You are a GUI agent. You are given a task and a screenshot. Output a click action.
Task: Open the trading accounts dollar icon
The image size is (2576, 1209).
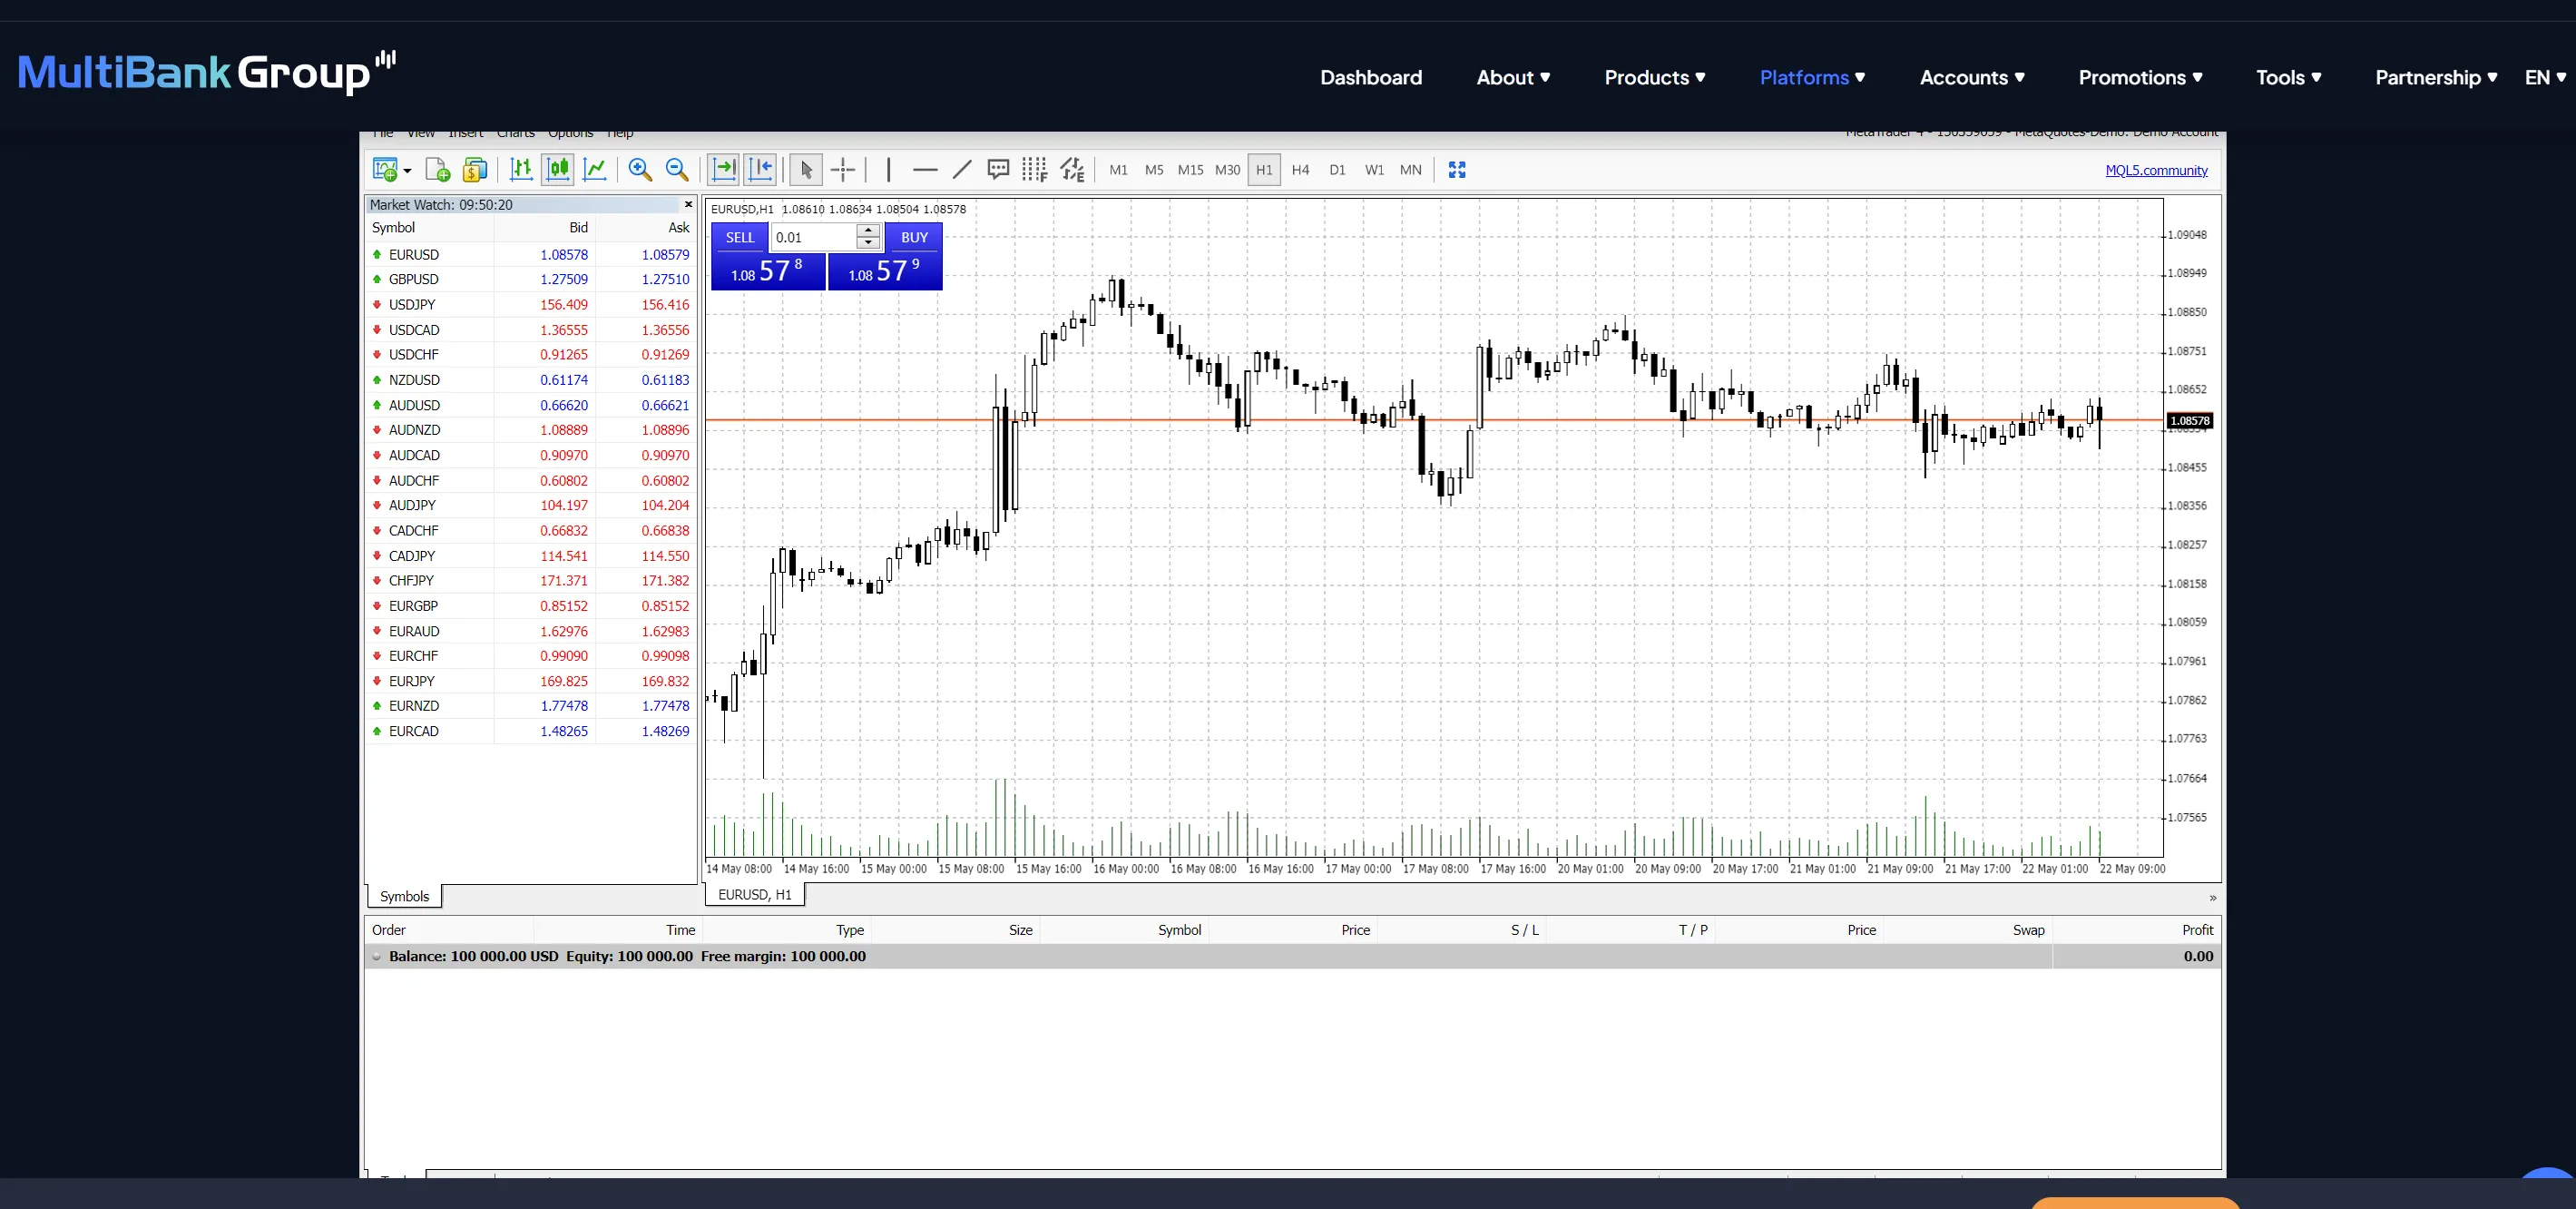click(475, 170)
